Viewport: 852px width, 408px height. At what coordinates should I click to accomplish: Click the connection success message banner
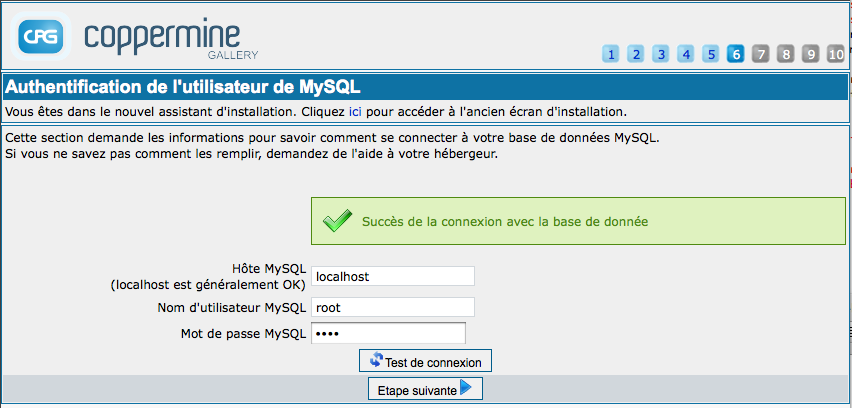tap(580, 220)
